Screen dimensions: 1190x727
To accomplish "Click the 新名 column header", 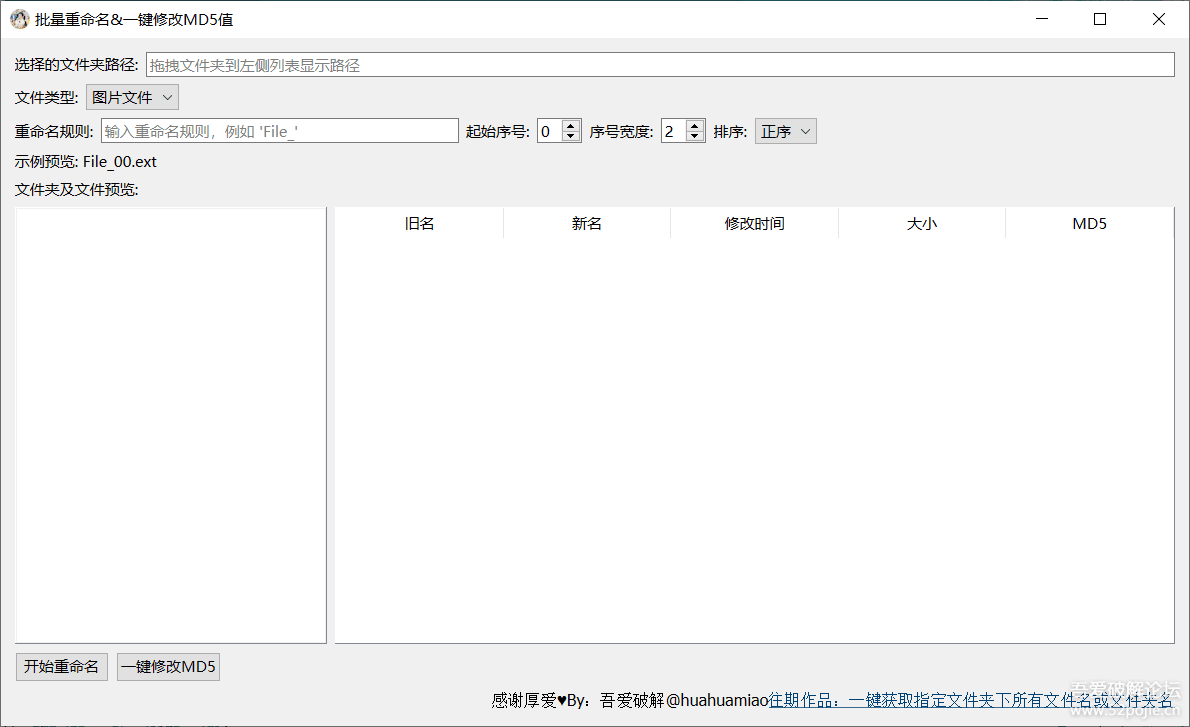I will coord(587,224).
